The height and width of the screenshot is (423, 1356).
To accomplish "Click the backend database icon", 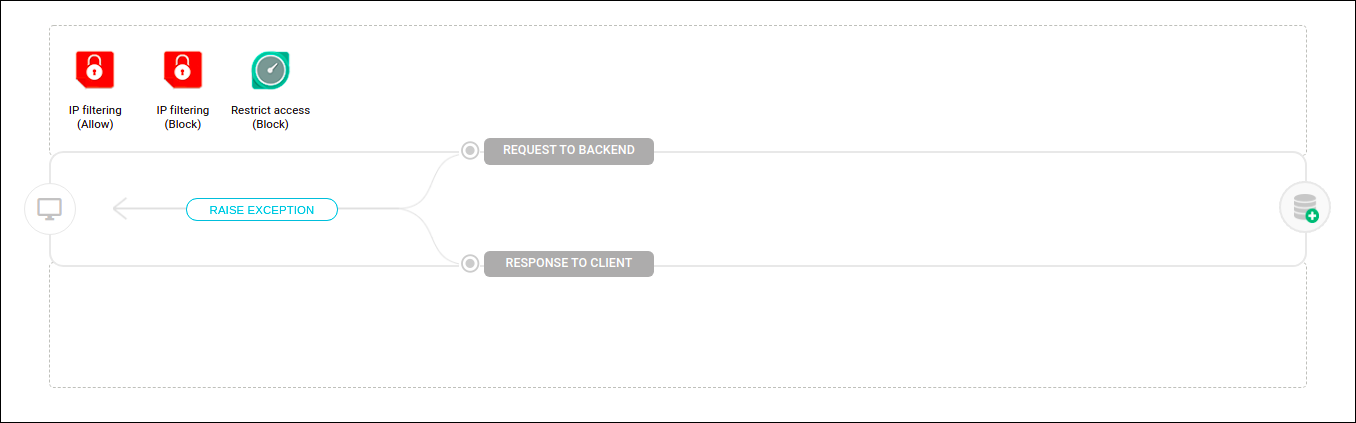I will pyautogui.click(x=1304, y=207).
